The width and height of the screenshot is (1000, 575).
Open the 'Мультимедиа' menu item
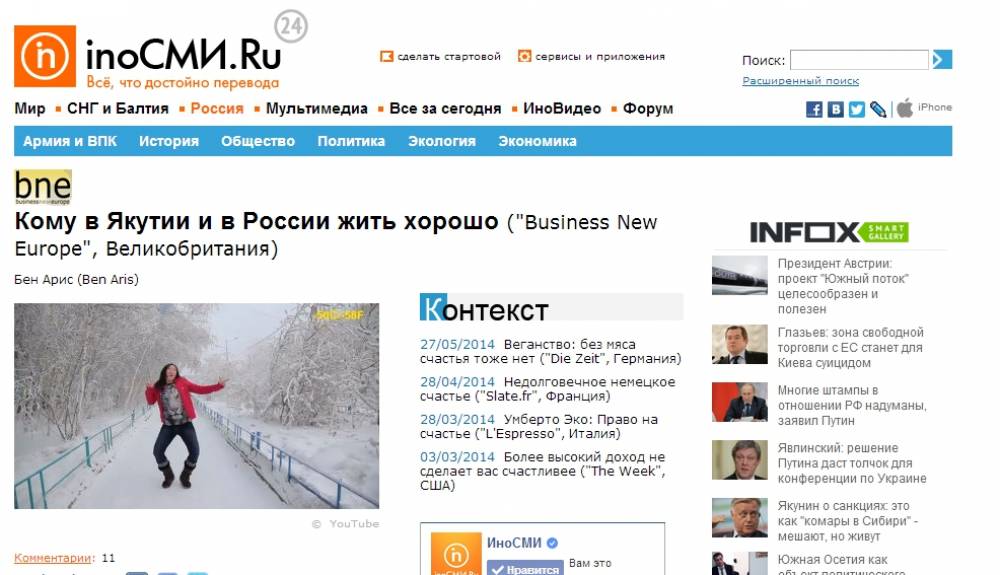pyautogui.click(x=316, y=108)
